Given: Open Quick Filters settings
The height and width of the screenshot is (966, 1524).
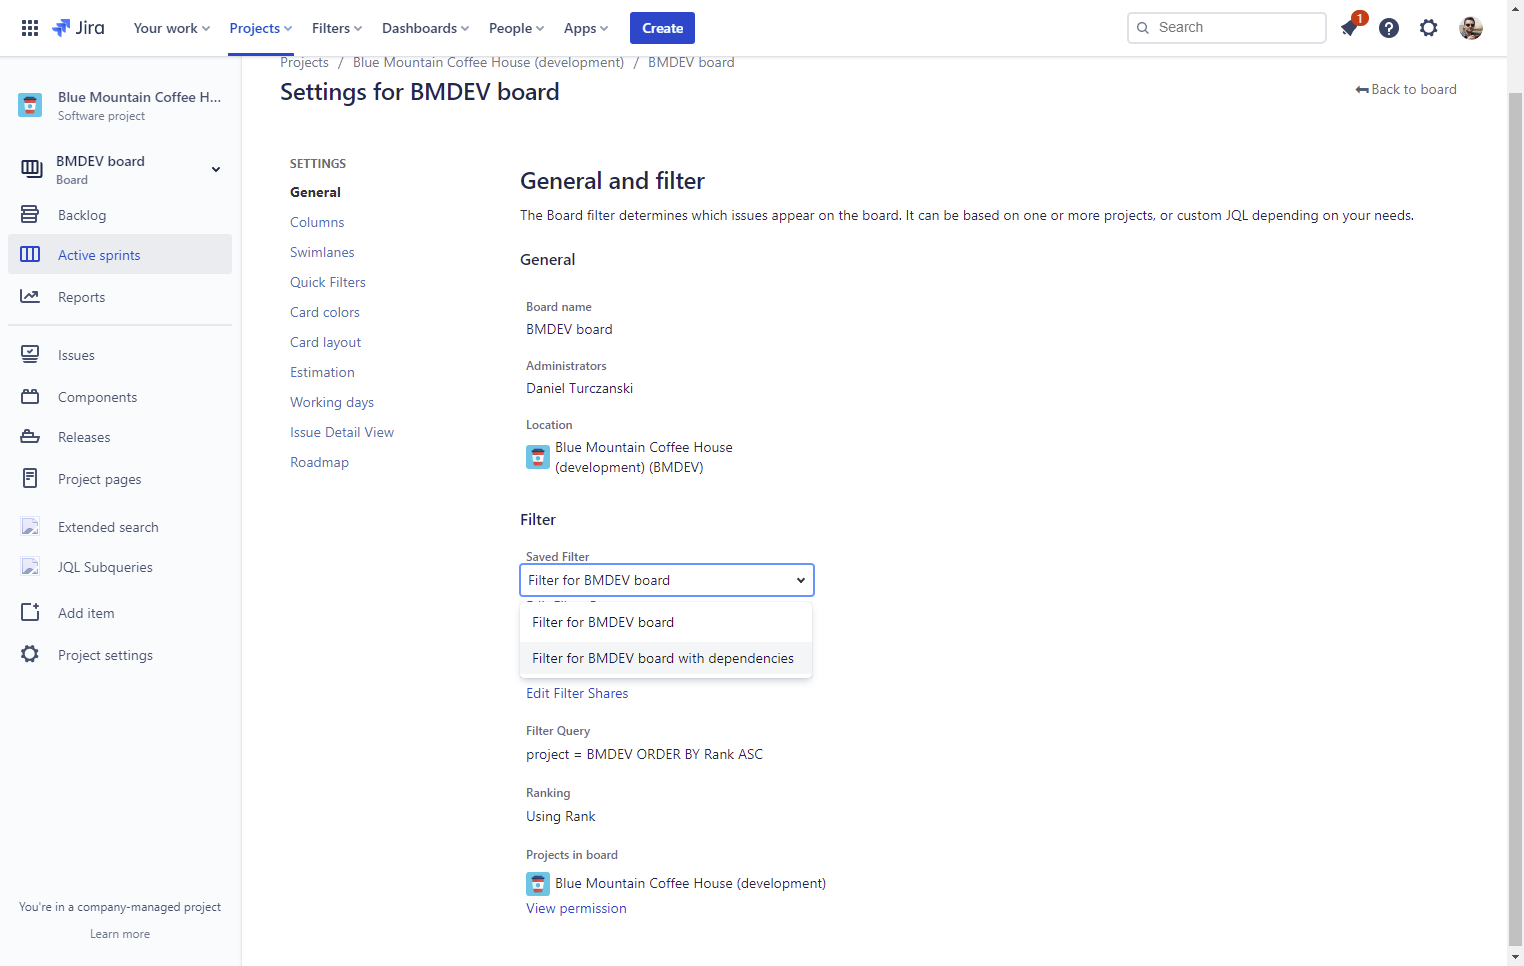Looking at the screenshot, I should tap(328, 282).
